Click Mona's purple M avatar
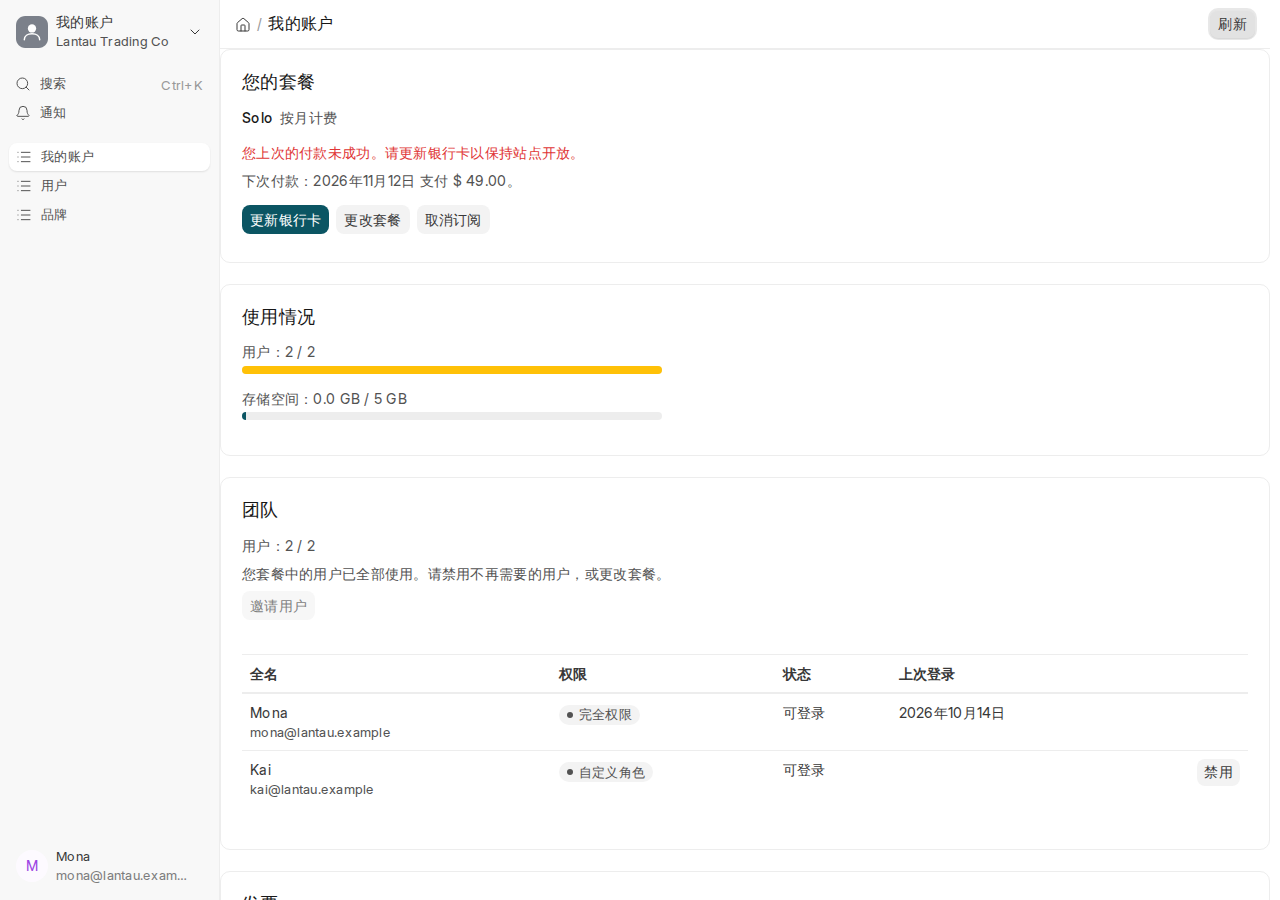1280x900 pixels. (32, 866)
